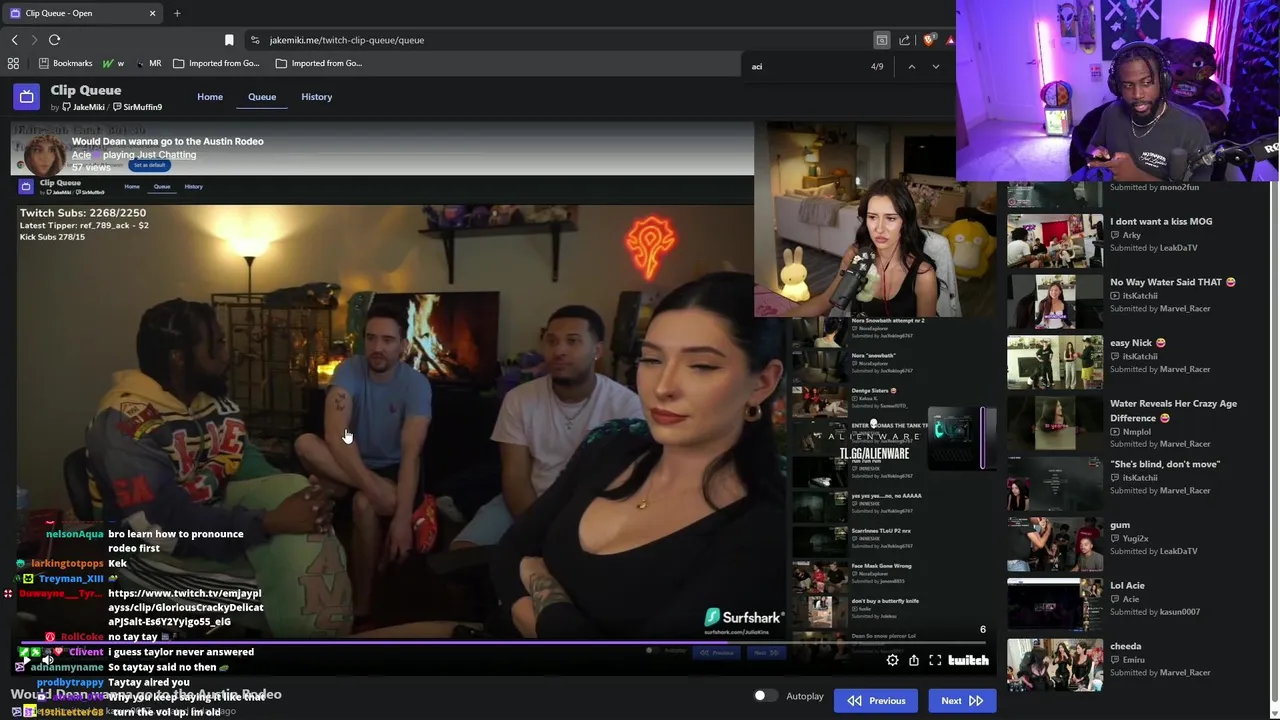Image resolution: width=1280 pixels, height=720 pixels.
Task: Click 'Submitted by kasun0007' text
Action: [1155, 612]
